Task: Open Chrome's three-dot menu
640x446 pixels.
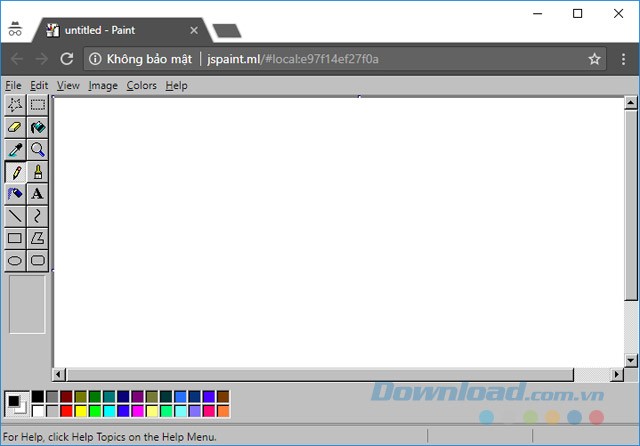Action: 623,59
